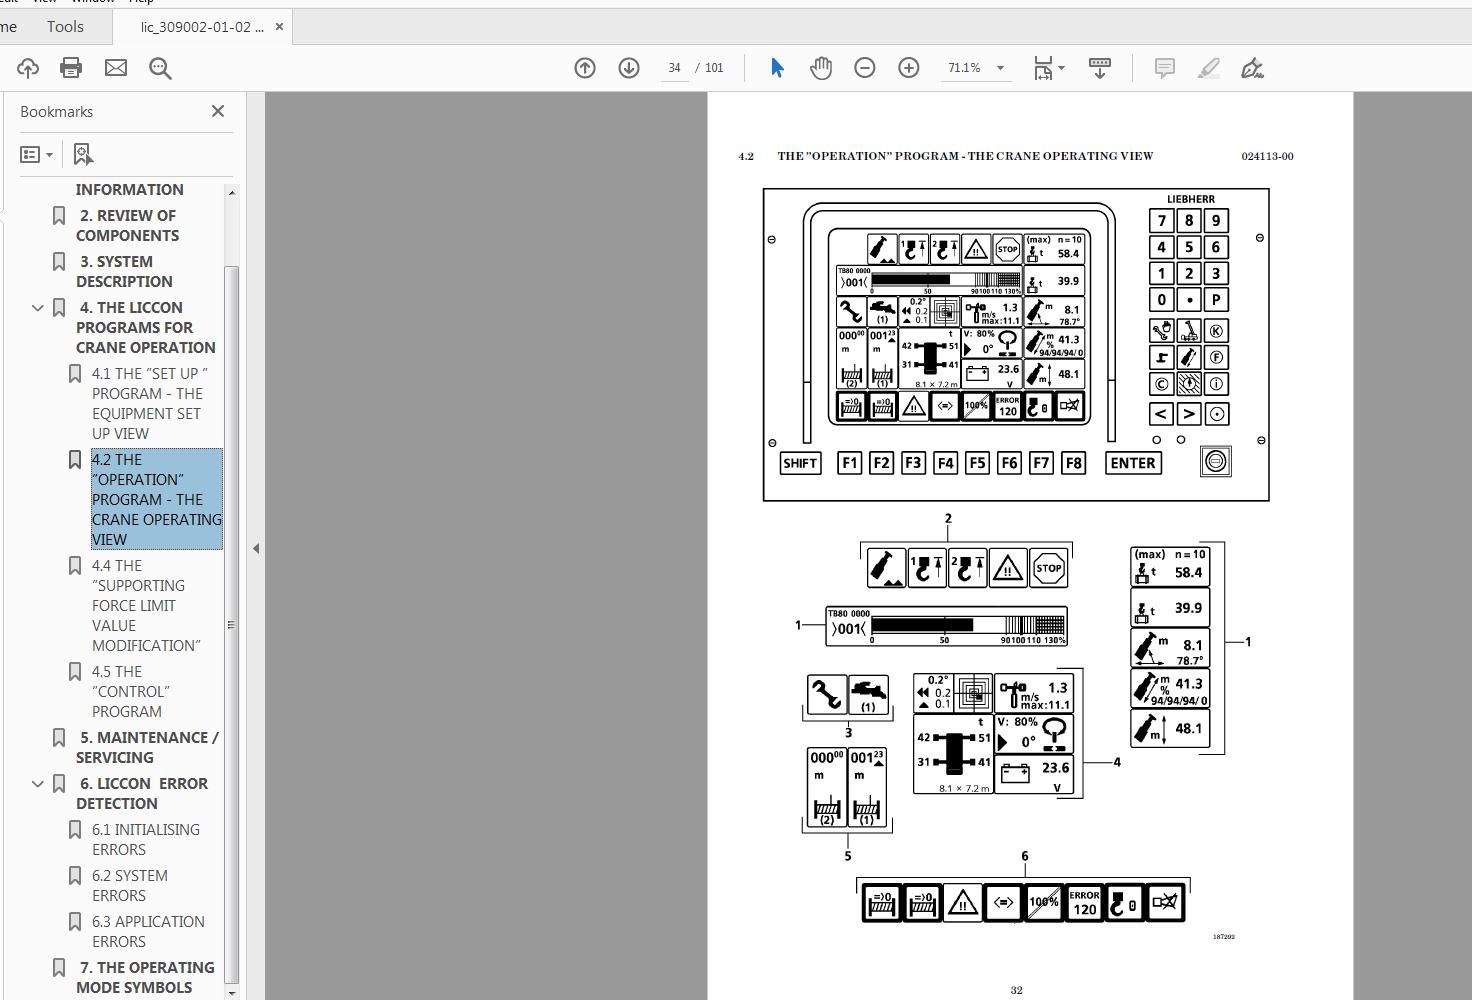Image resolution: width=1472 pixels, height=1000 pixels.
Task: Switch to the Tools tab
Action: [65, 26]
